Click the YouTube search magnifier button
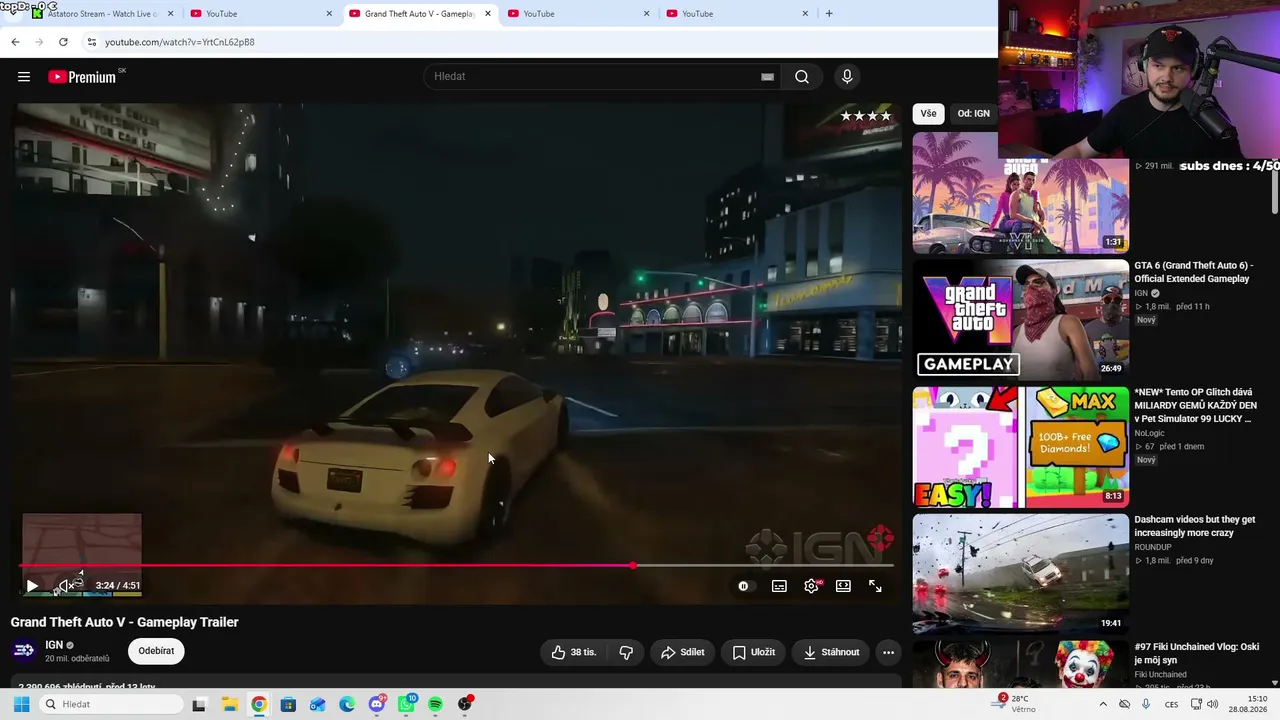The image size is (1280, 720). (x=802, y=77)
